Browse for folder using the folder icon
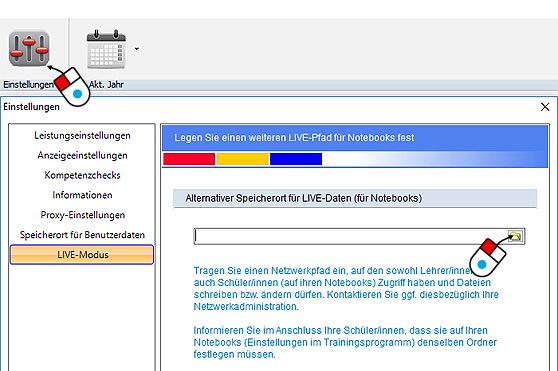This screenshot has height=371, width=558. coord(516,236)
